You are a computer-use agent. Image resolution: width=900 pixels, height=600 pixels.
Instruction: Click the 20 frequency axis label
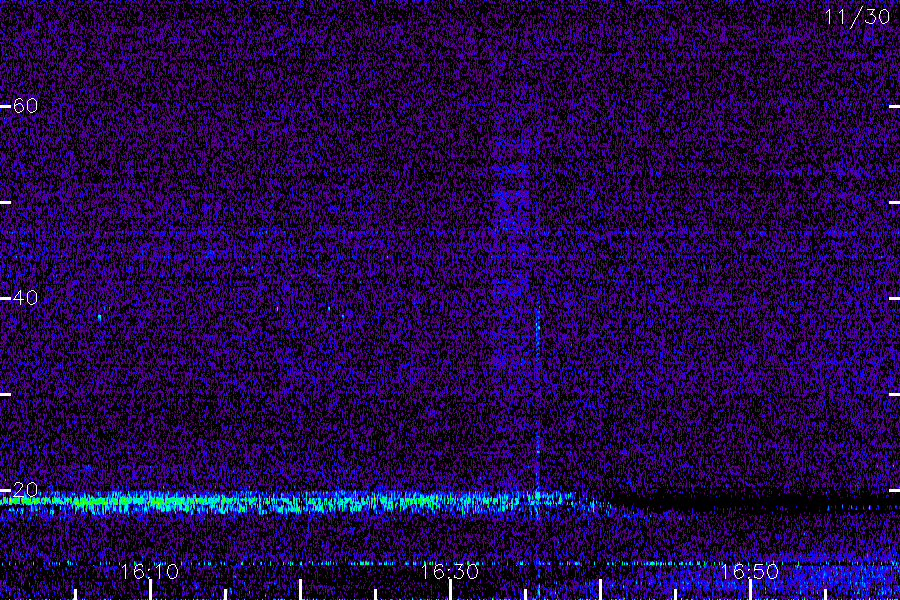pyautogui.click(x=25, y=489)
